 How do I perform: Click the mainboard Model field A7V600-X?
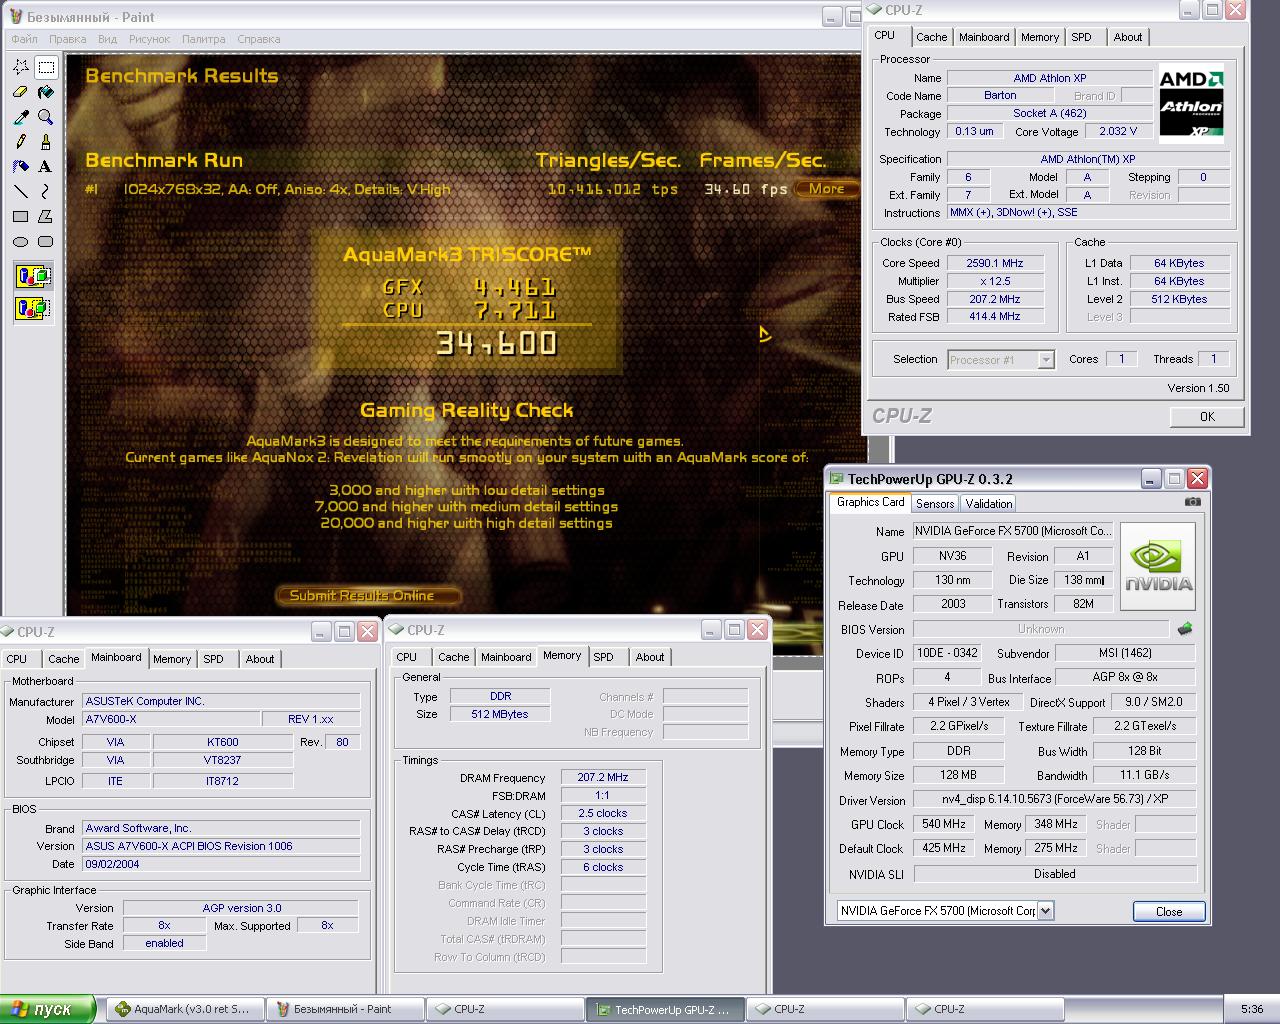coord(170,719)
